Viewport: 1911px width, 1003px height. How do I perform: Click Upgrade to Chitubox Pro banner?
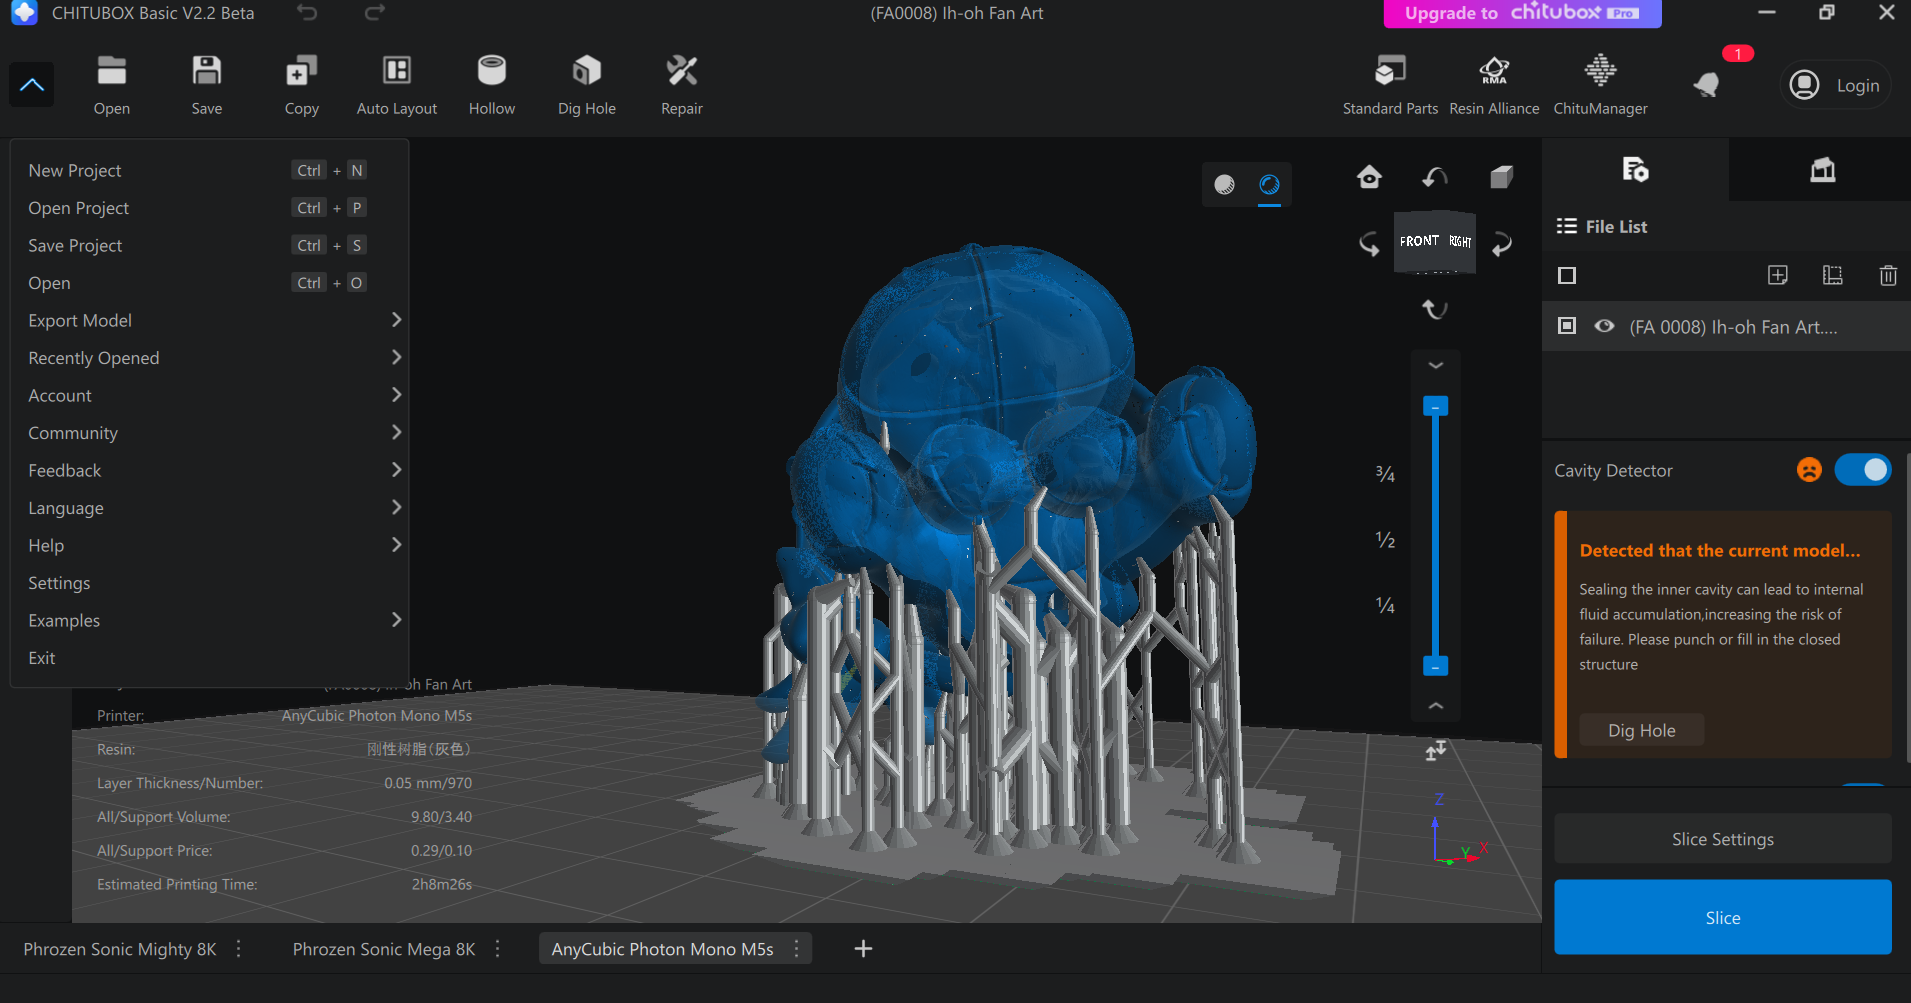click(1522, 13)
